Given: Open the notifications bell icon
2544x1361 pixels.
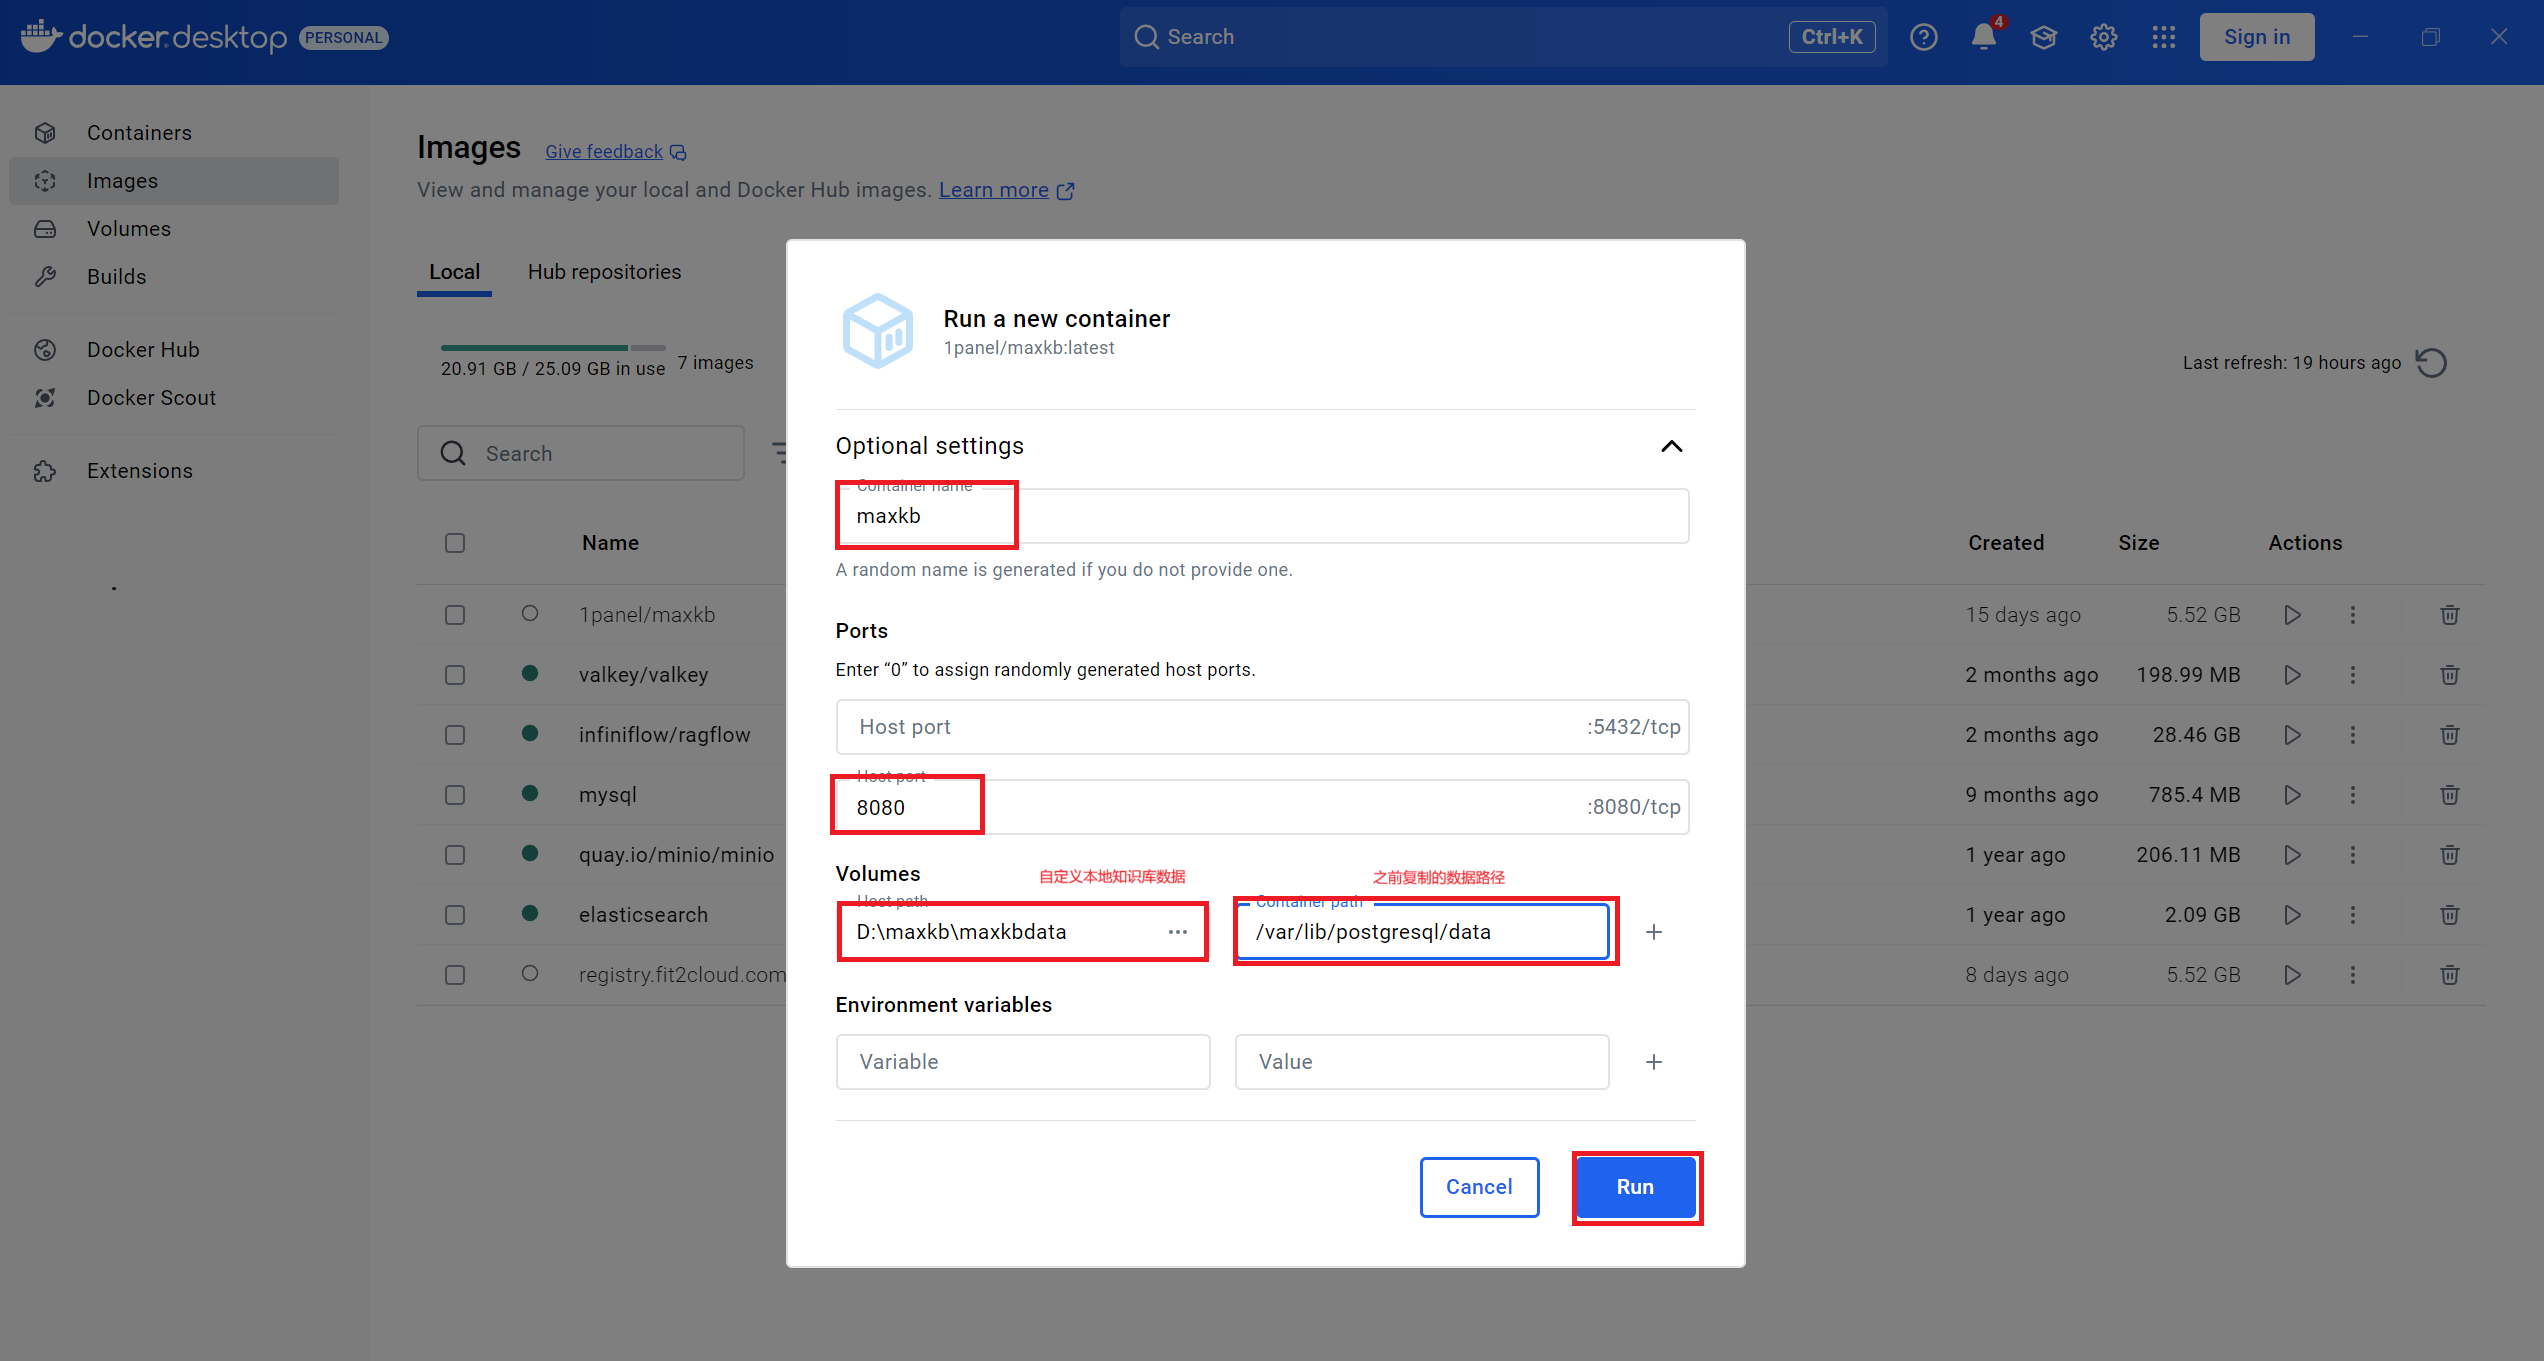Looking at the screenshot, I should tap(1983, 37).
